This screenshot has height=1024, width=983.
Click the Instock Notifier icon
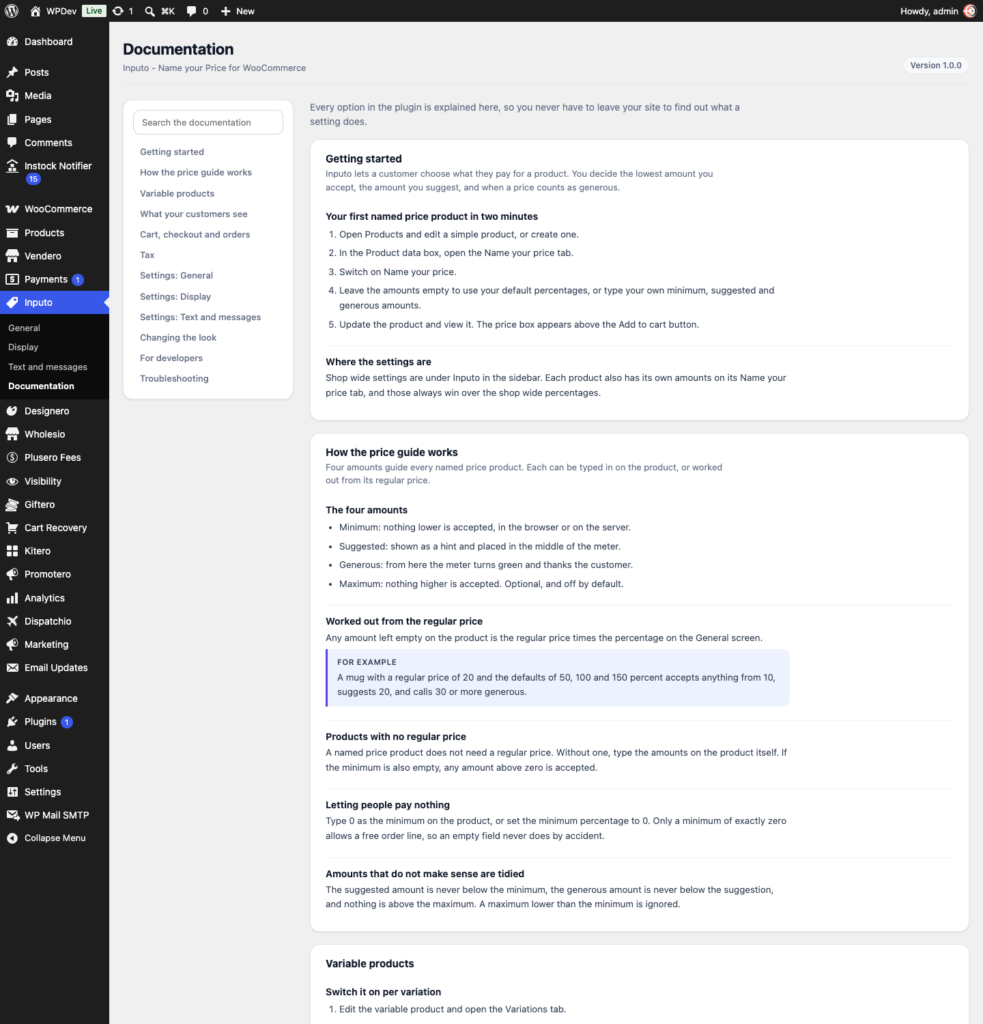(x=12, y=166)
